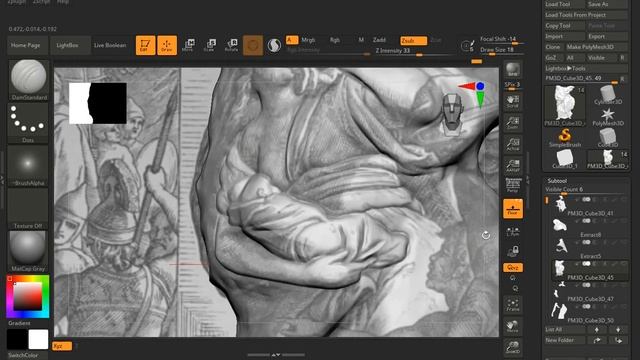Click the Zoom3D icon
The image size is (640, 360).
pyautogui.click(x=513, y=347)
